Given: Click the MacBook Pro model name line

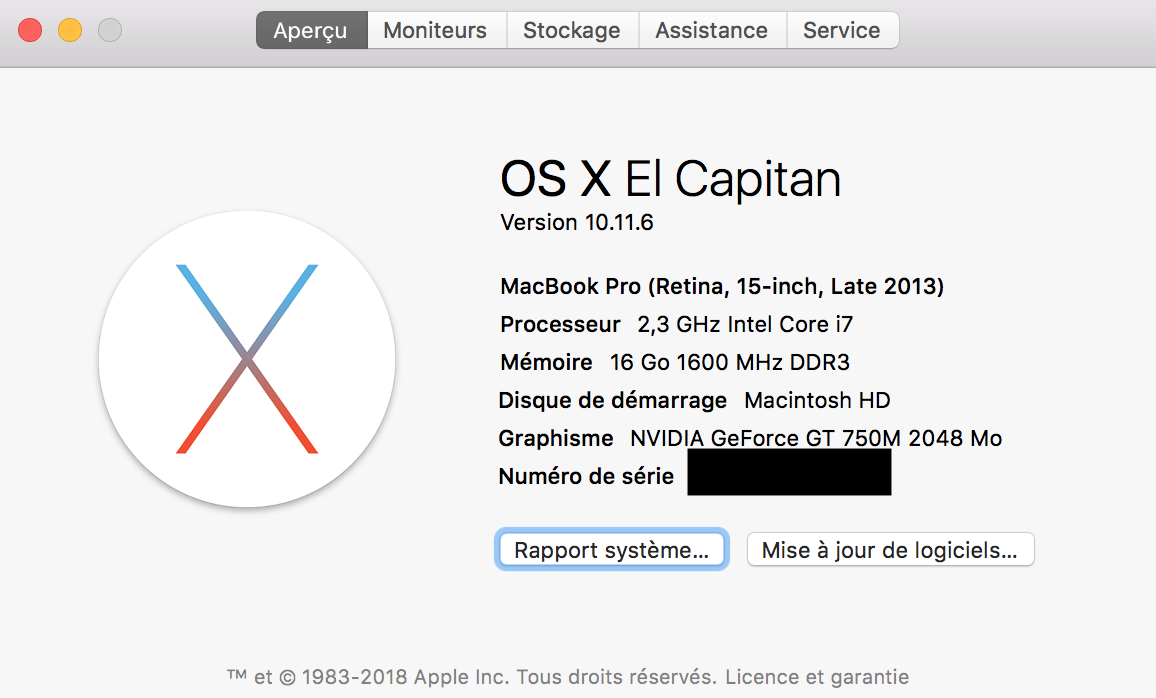Looking at the screenshot, I should pyautogui.click(x=722, y=287).
